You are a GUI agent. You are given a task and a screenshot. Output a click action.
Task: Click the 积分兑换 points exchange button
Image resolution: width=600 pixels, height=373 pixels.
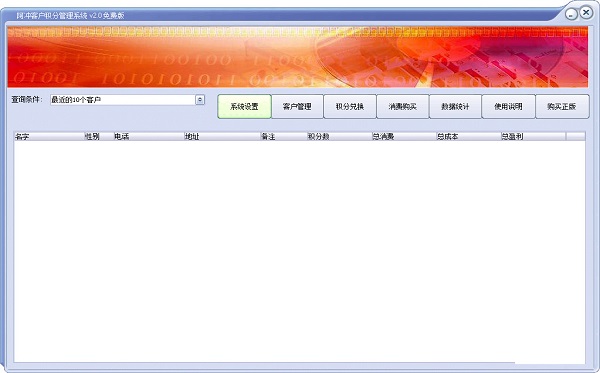[350, 107]
